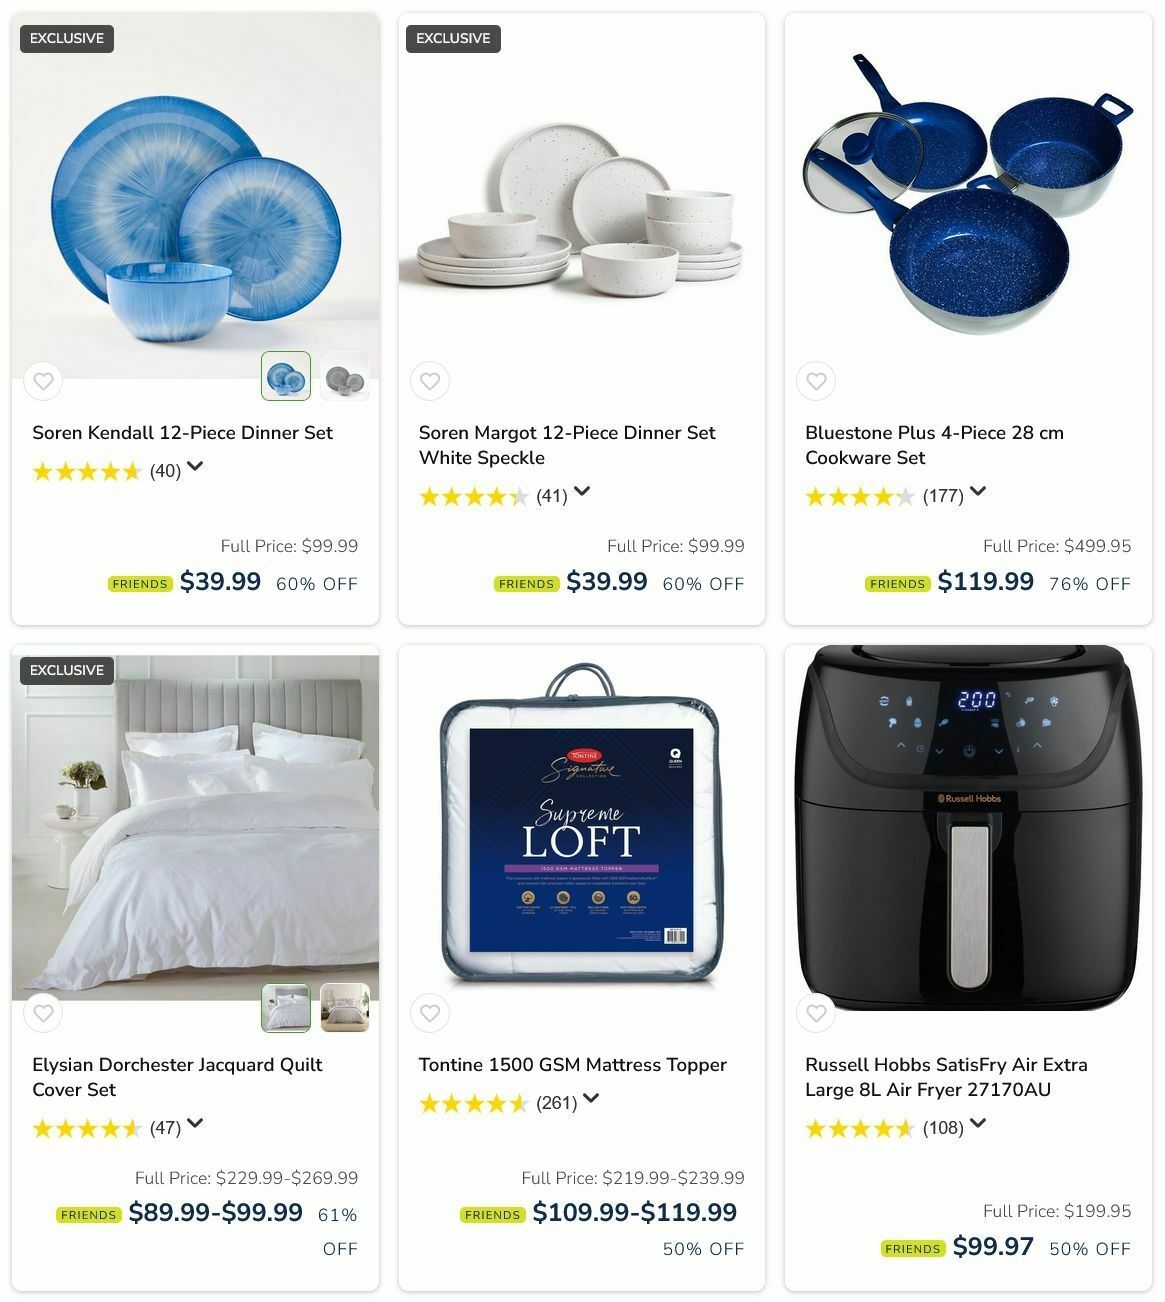
Task: Heart the Russell Hobbs Air Fryer
Action: [x=816, y=1013]
